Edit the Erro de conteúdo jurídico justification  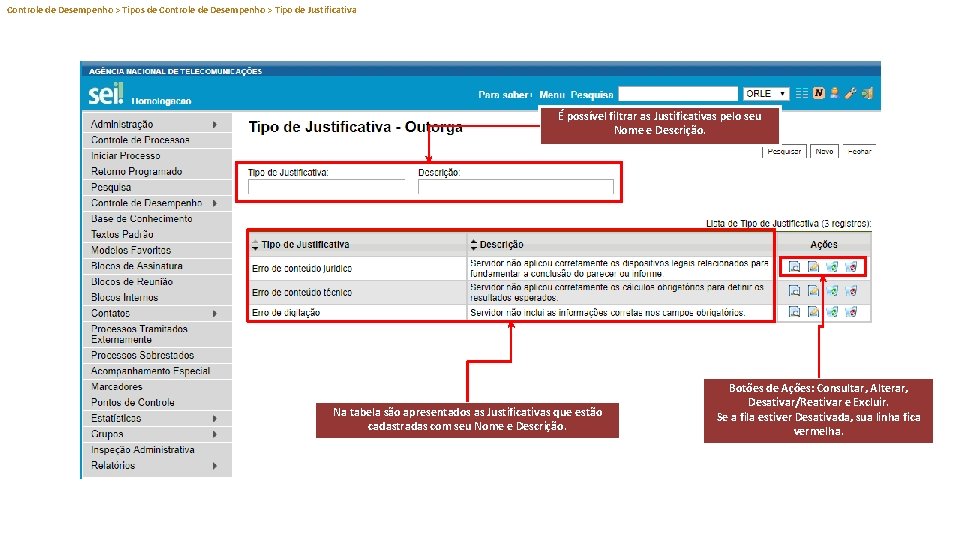pos(813,267)
